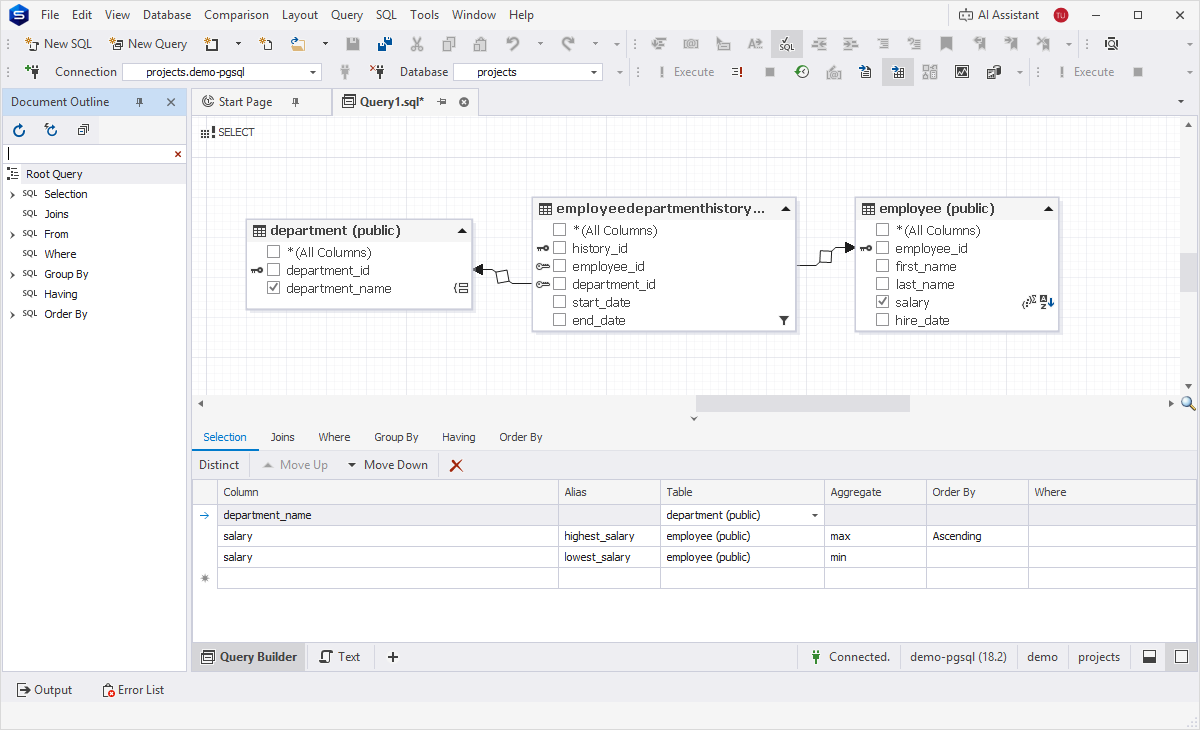Screen dimensions: 1200x730
Task: Switch to the Having tab
Action: click(459, 437)
